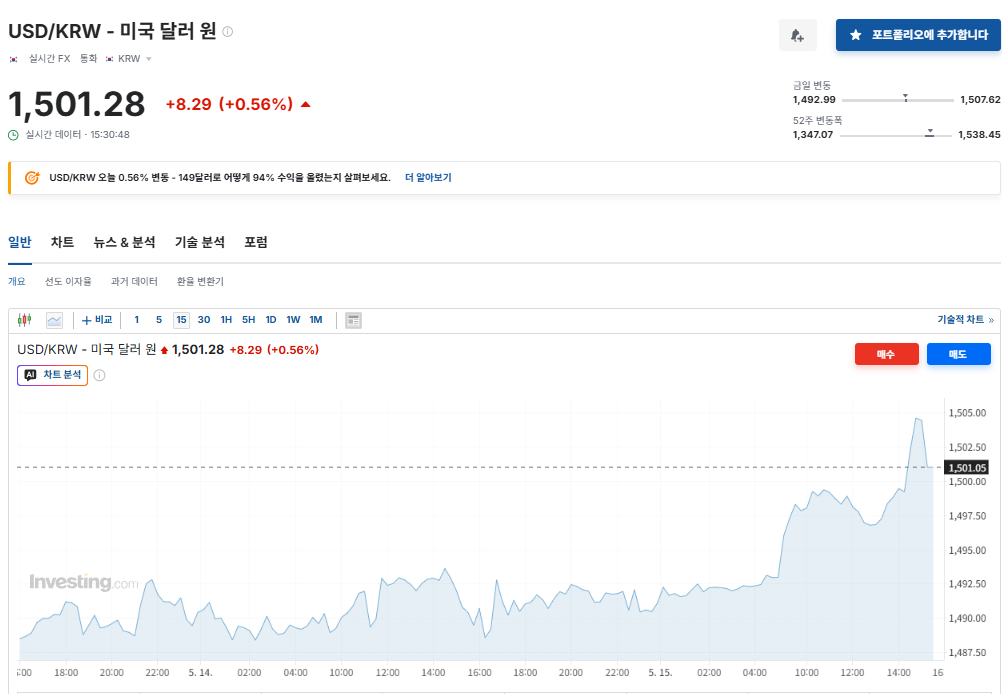1002x694 pixels.
Task: Click the 1,501.05 price marker on axis
Action: (x=967, y=468)
